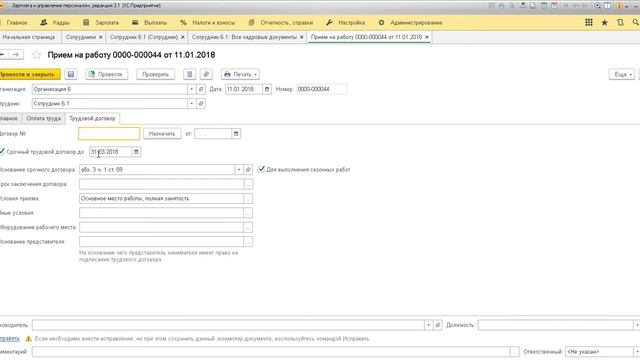Toggle Для выполнения сезонных работ checkbox
Screen dimensions: 640x360
pos(261,169)
